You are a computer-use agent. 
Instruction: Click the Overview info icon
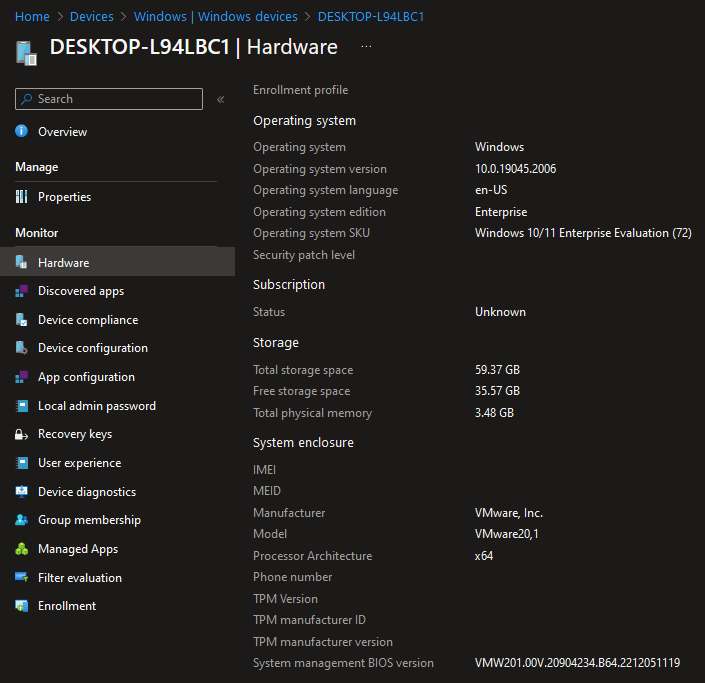coord(22,131)
